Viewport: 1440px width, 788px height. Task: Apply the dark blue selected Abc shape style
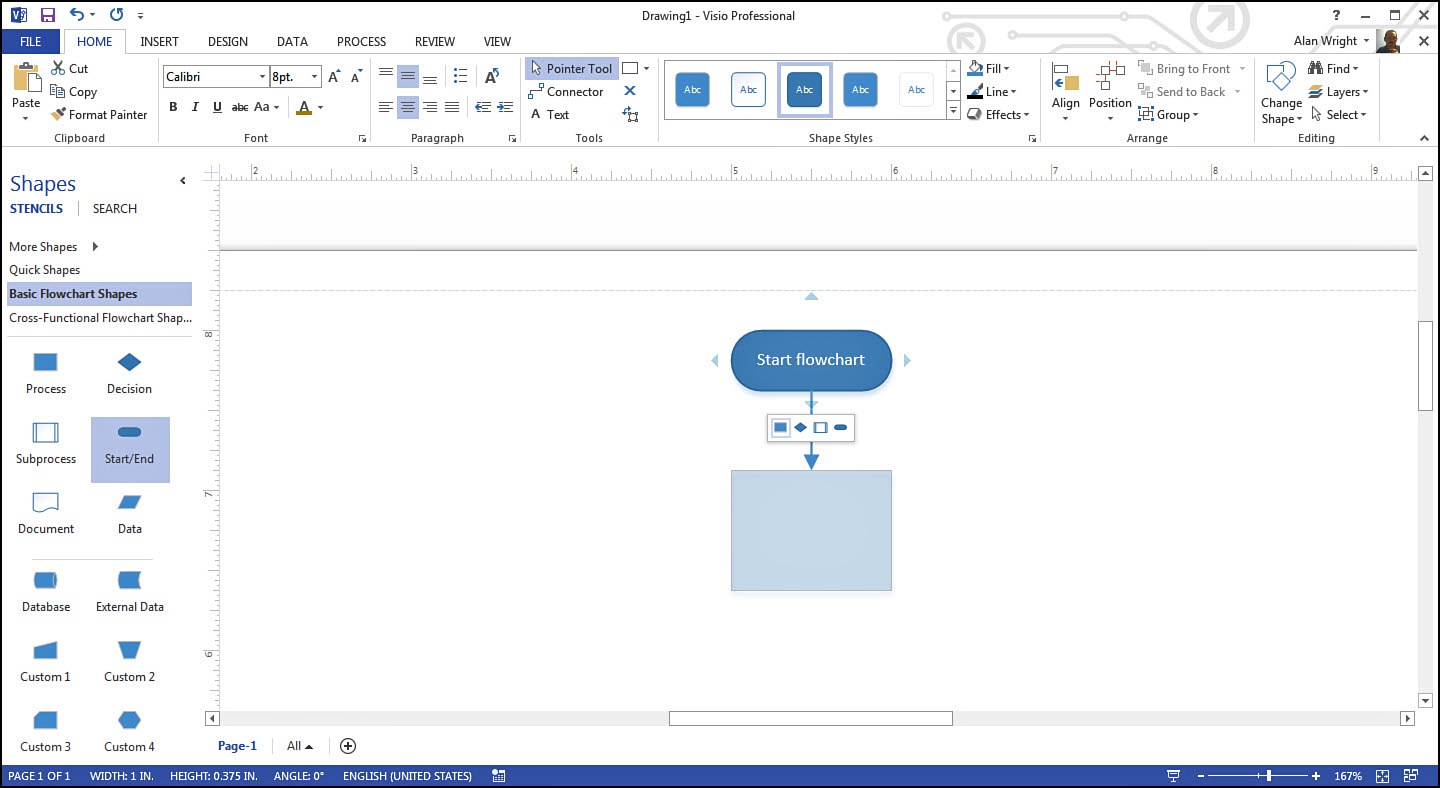pos(805,89)
